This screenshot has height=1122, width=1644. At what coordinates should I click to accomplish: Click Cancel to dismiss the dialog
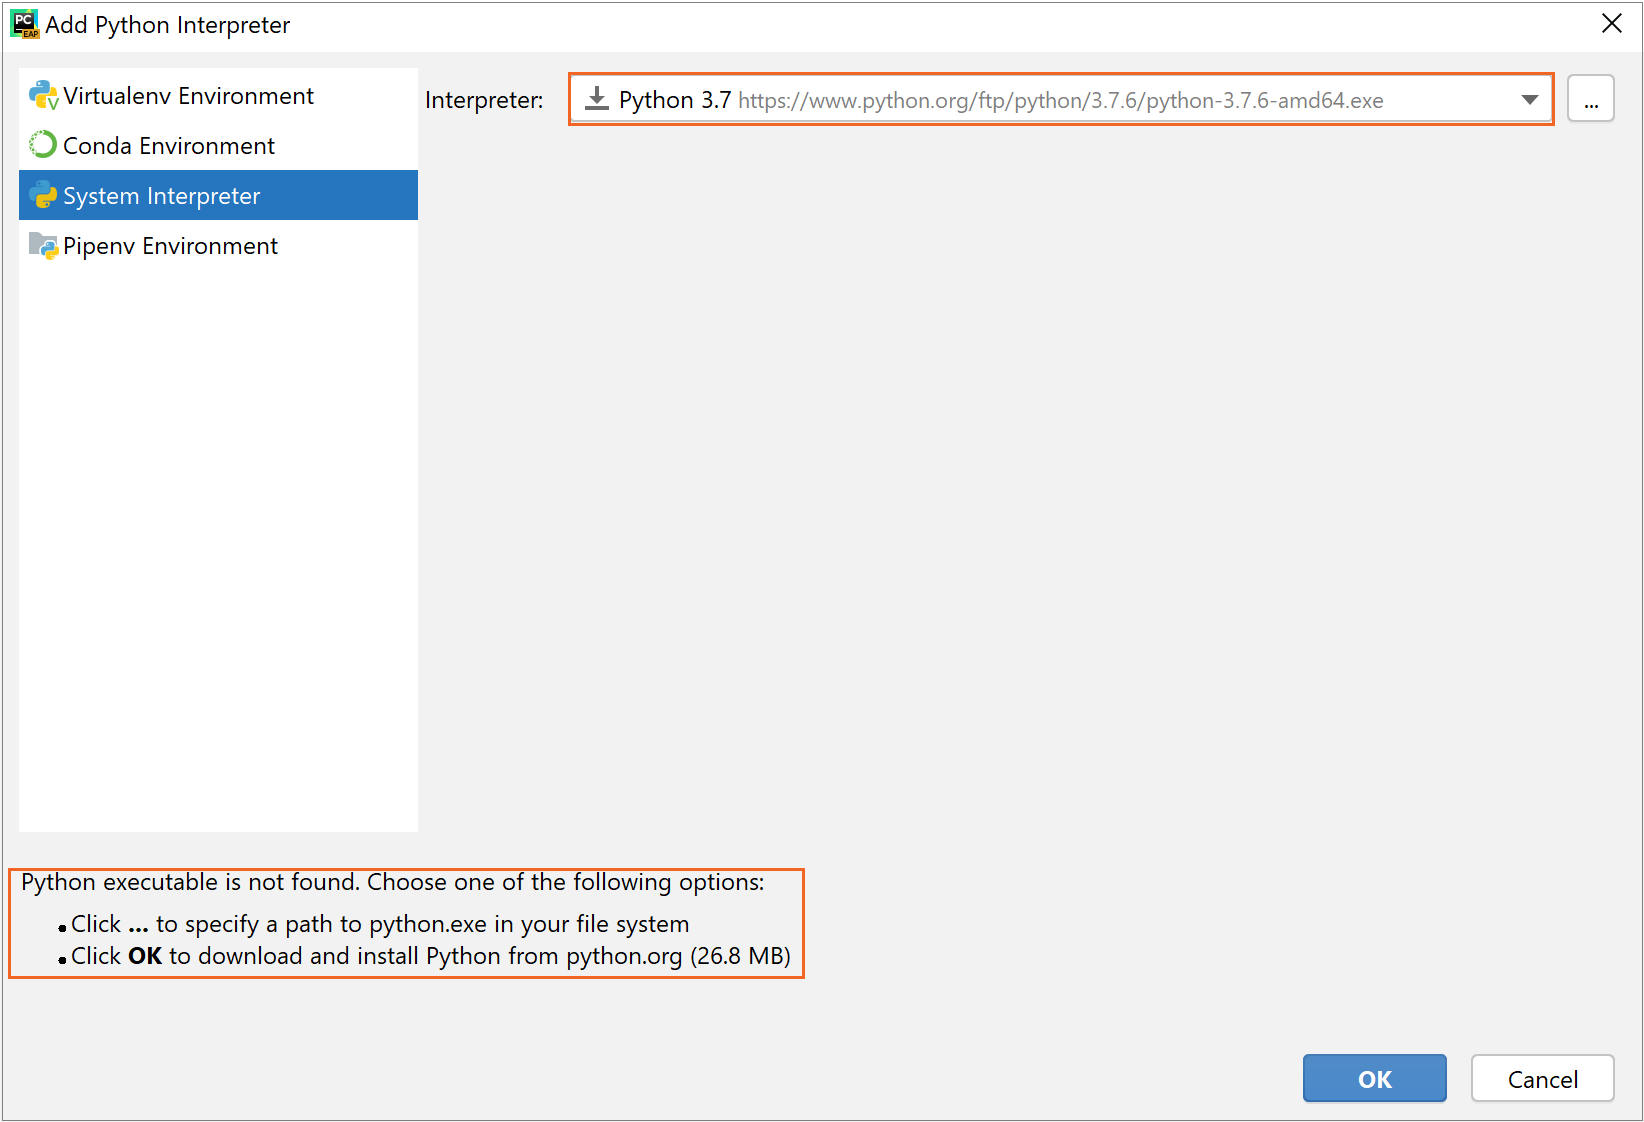pos(1542,1079)
